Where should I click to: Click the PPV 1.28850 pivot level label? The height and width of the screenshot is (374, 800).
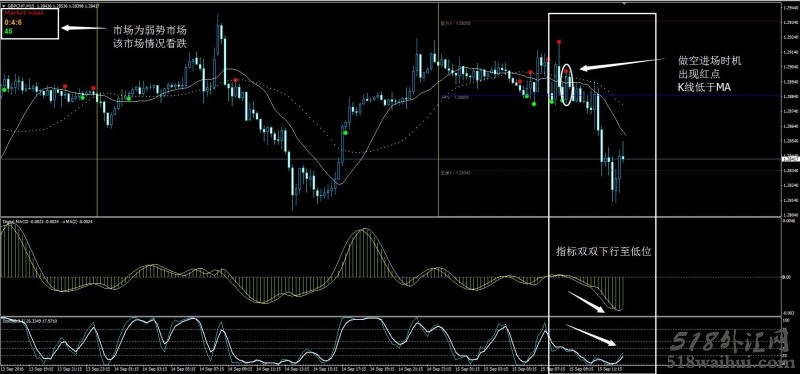455,96
